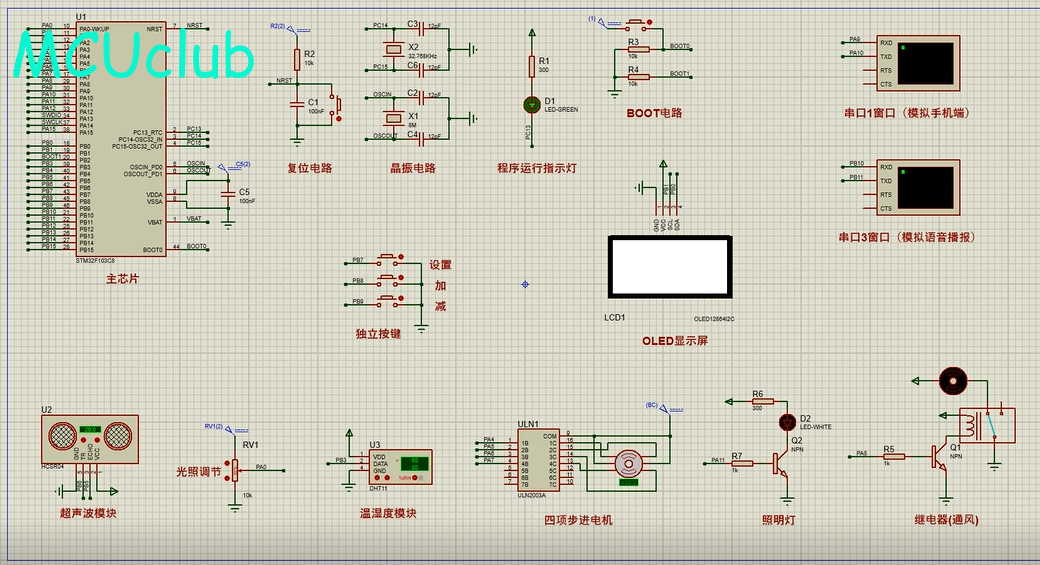Select the DHT11 humidity sensor U3
The image size is (1040, 565).
pyautogui.click(x=400, y=468)
